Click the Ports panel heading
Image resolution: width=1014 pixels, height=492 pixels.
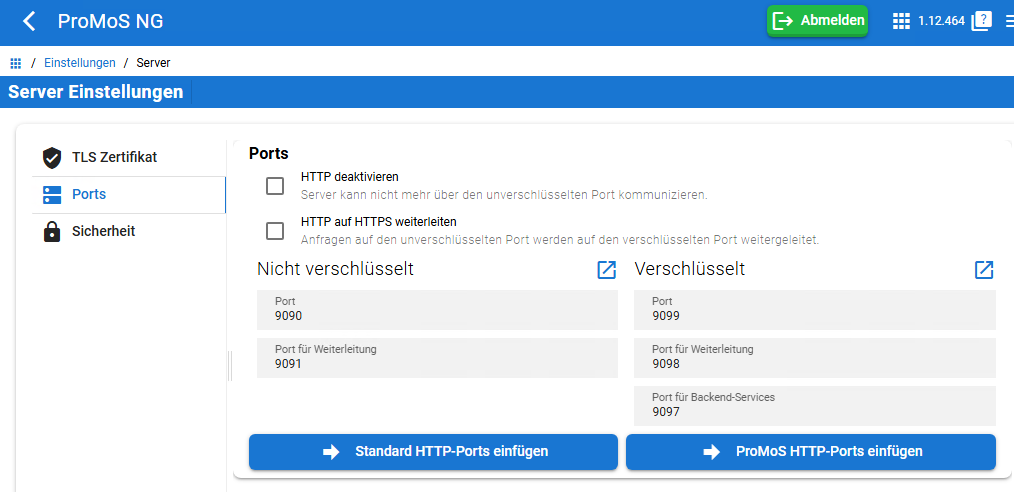point(268,154)
